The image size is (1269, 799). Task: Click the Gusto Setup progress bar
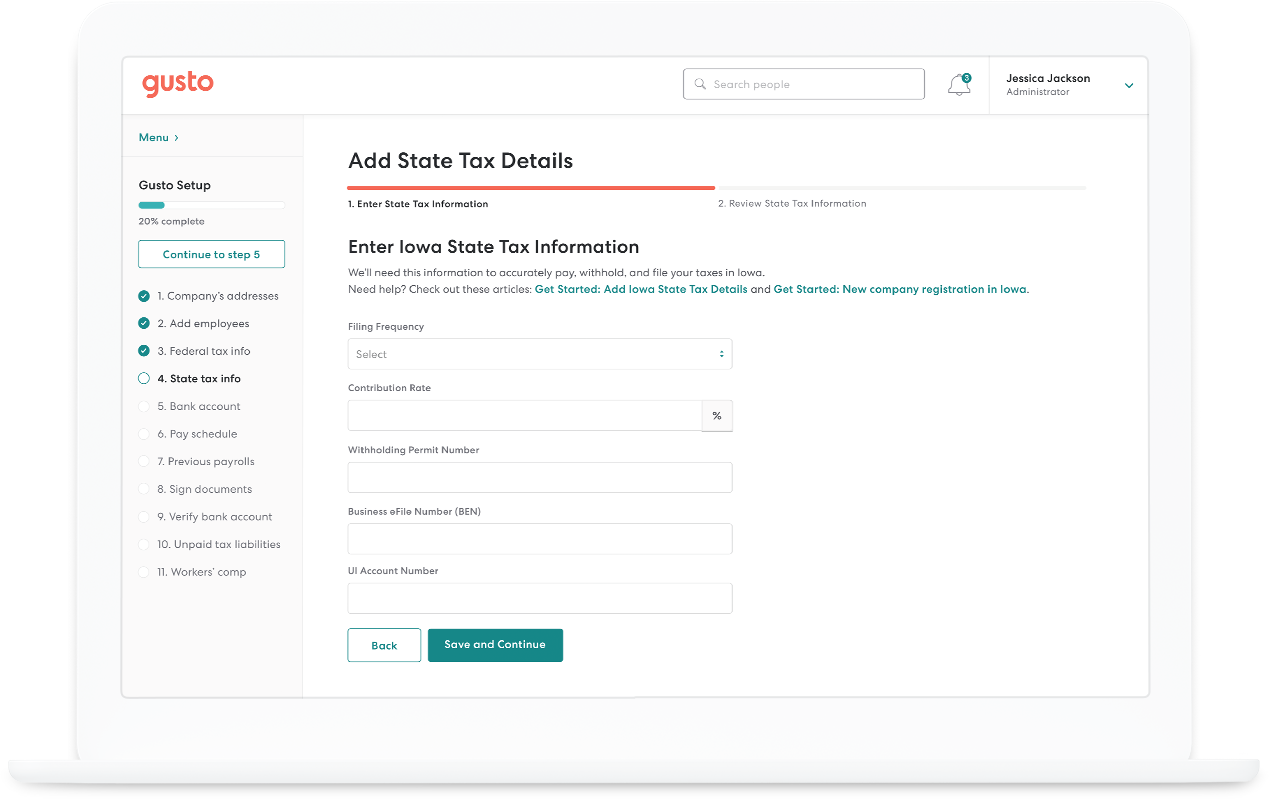212,205
